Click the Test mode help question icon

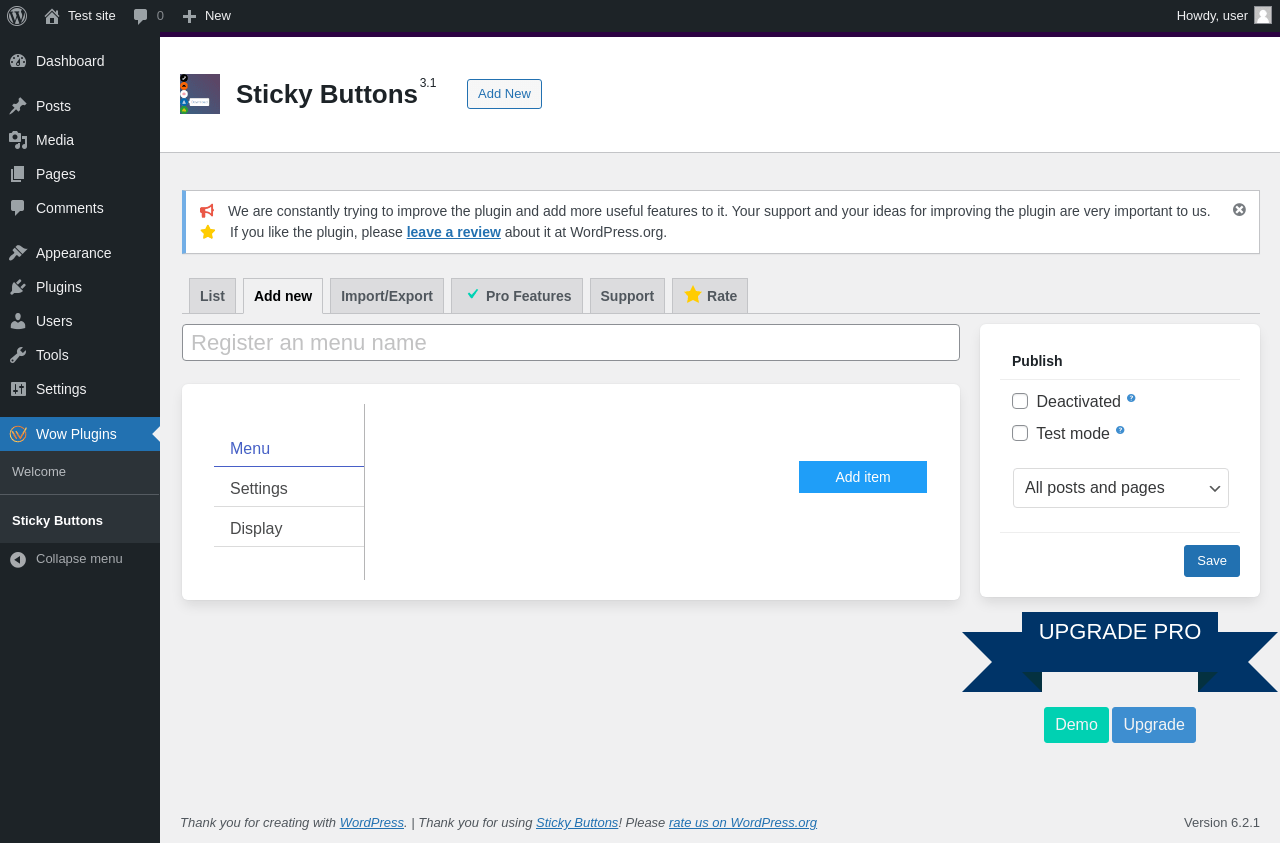tap(1120, 430)
